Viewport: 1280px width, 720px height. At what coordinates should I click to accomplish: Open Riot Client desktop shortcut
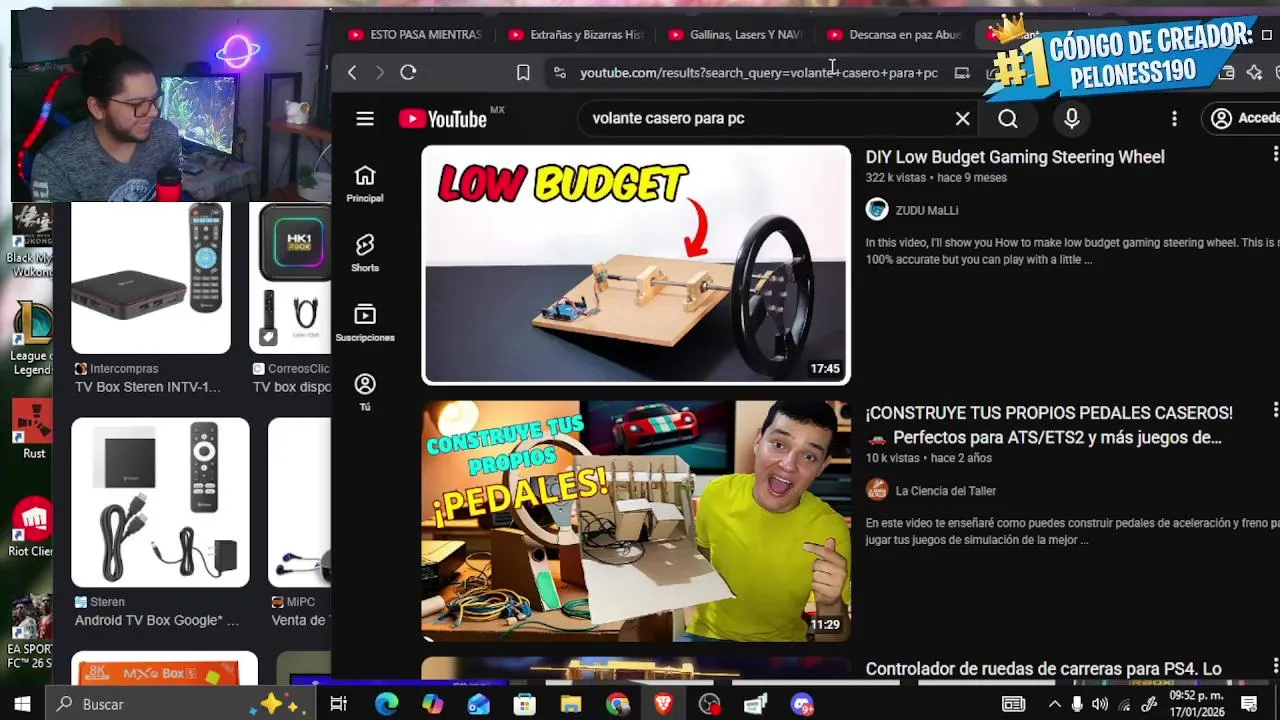coord(32,527)
